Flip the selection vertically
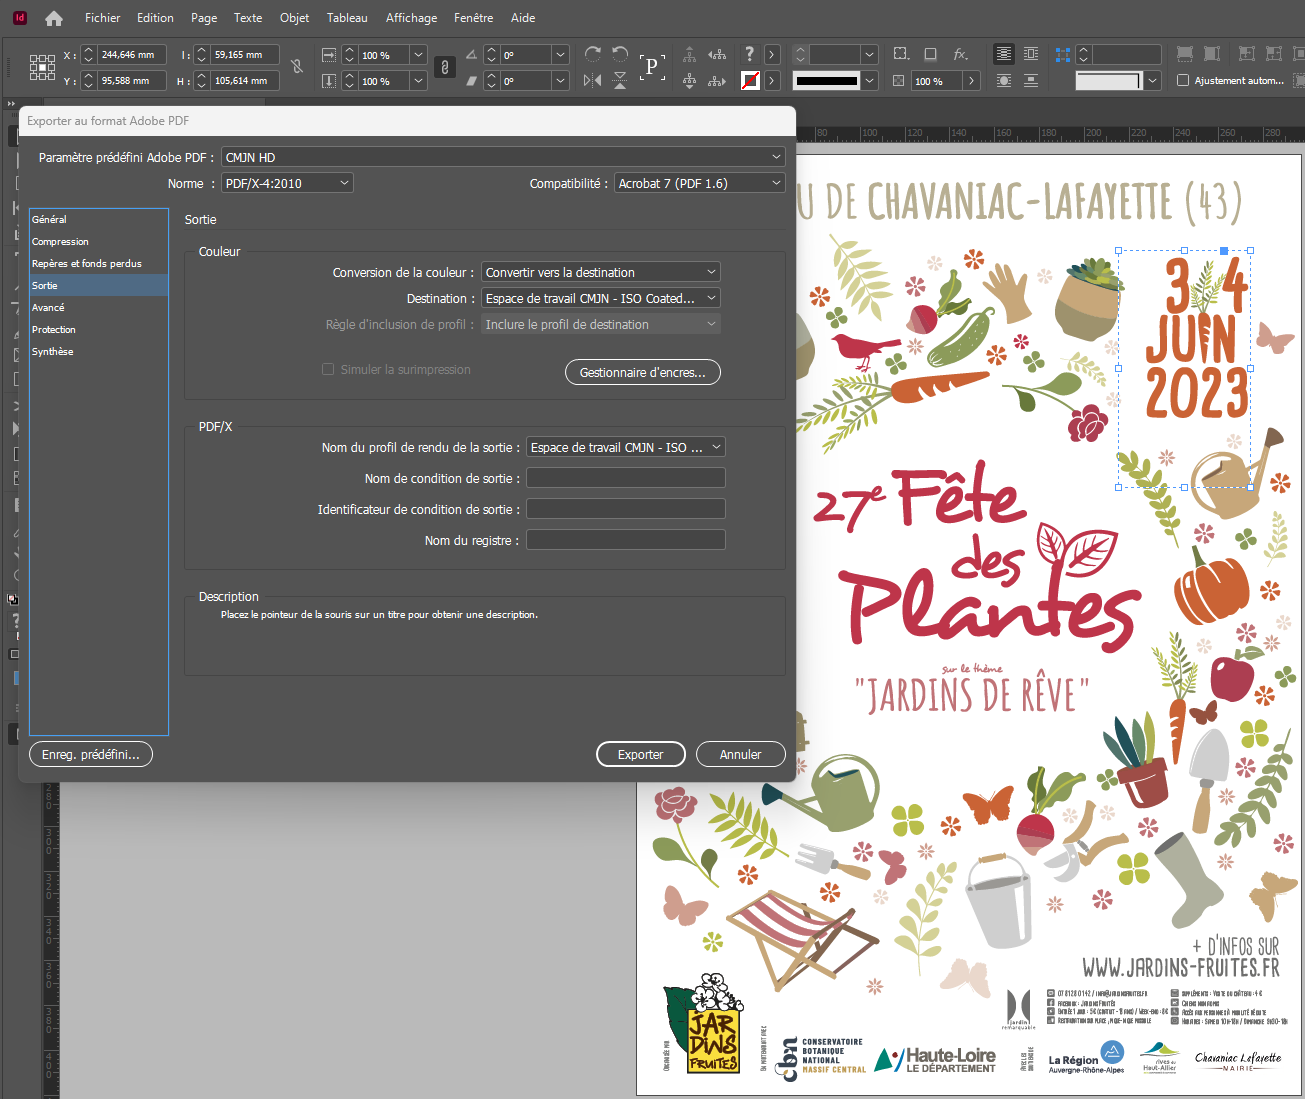The height and width of the screenshot is (1099, 1305). click(x=620, y=82)
